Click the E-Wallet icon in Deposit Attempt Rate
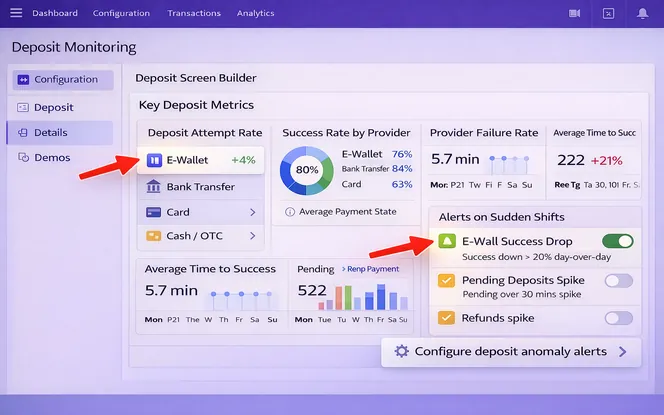 (154, 160)
